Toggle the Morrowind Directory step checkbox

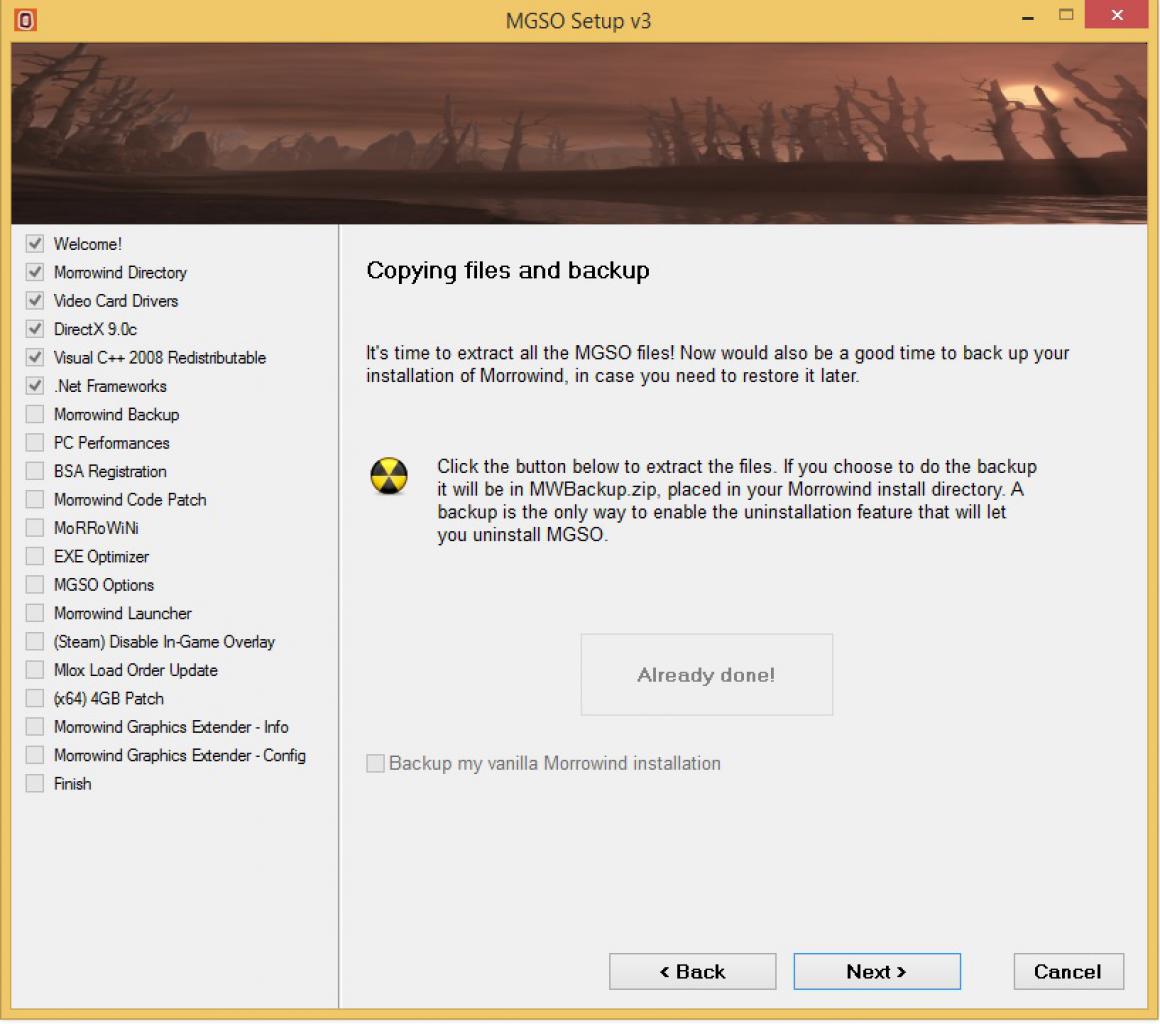tap(35, 272)
